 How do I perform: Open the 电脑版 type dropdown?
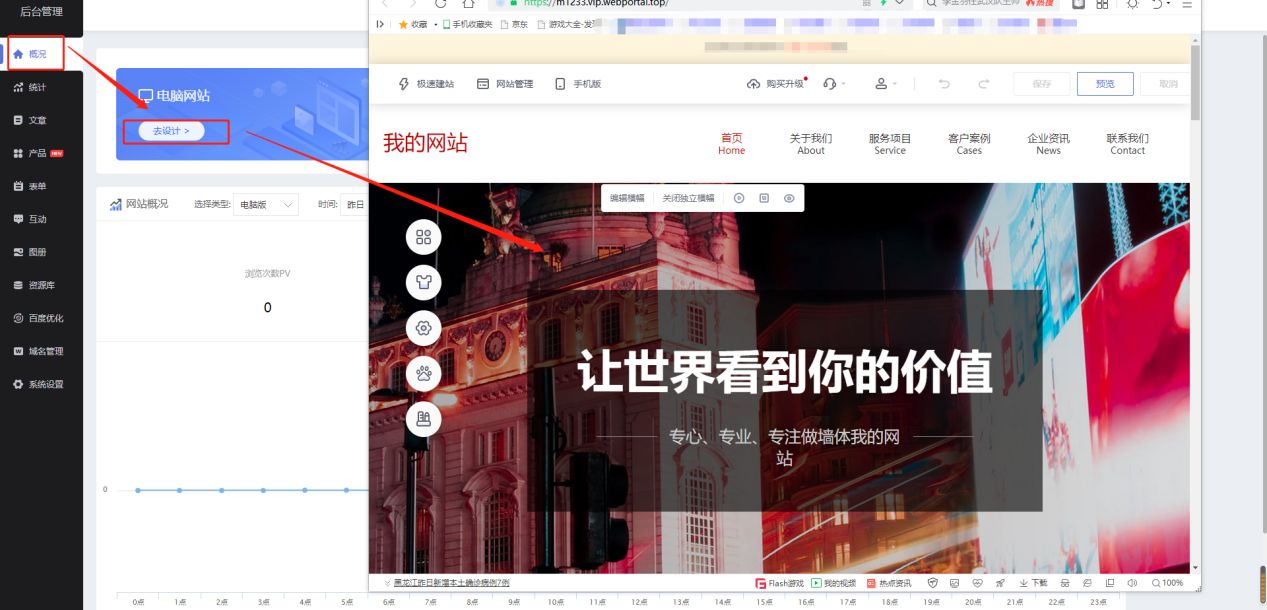[x=266, y=204]
